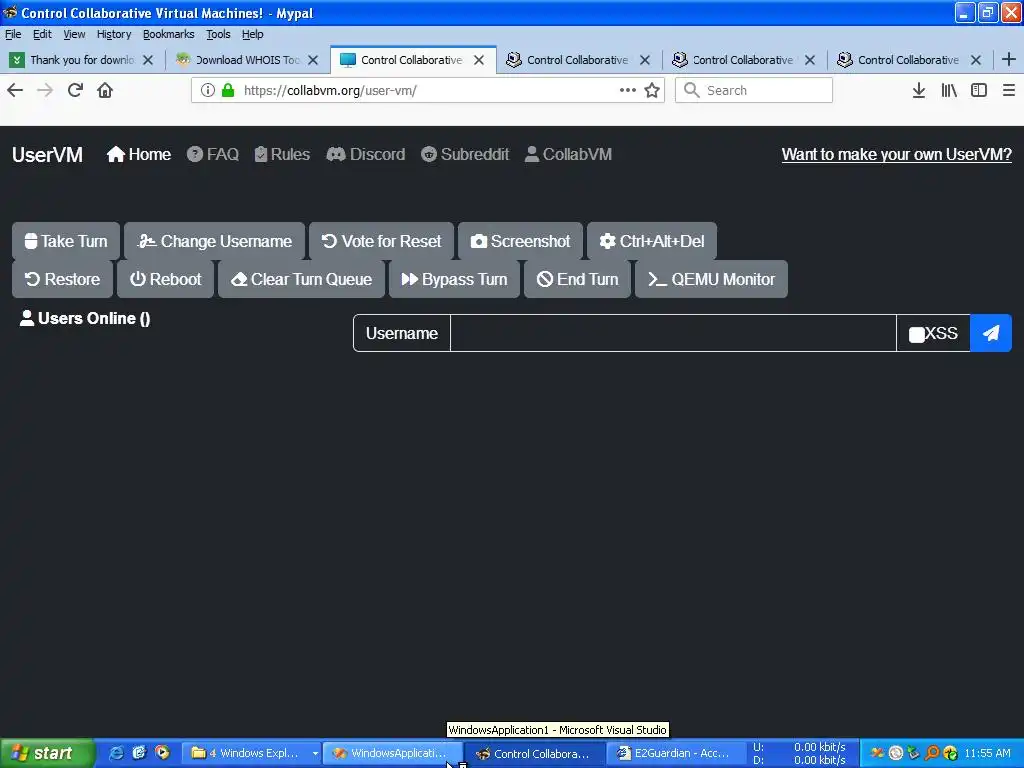Take a VM Screenshot
Image resolution: width=1024 pixels, height=768 pixels.
[x=520, y=241]
